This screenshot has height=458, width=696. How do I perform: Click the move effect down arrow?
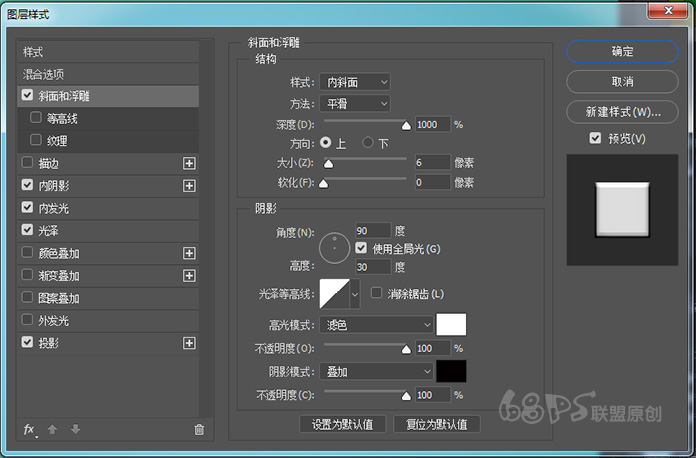(x=75, y=429)
